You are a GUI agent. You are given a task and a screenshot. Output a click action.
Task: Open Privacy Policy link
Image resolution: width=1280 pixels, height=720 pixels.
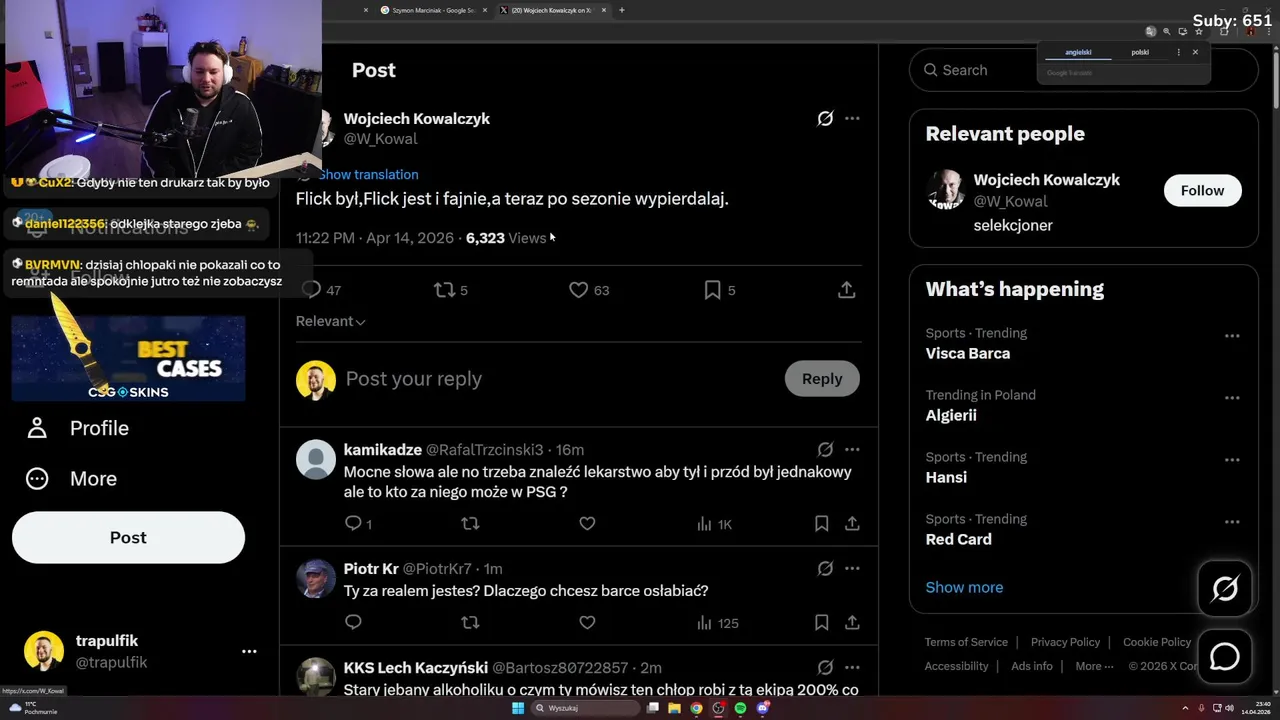1065,642
